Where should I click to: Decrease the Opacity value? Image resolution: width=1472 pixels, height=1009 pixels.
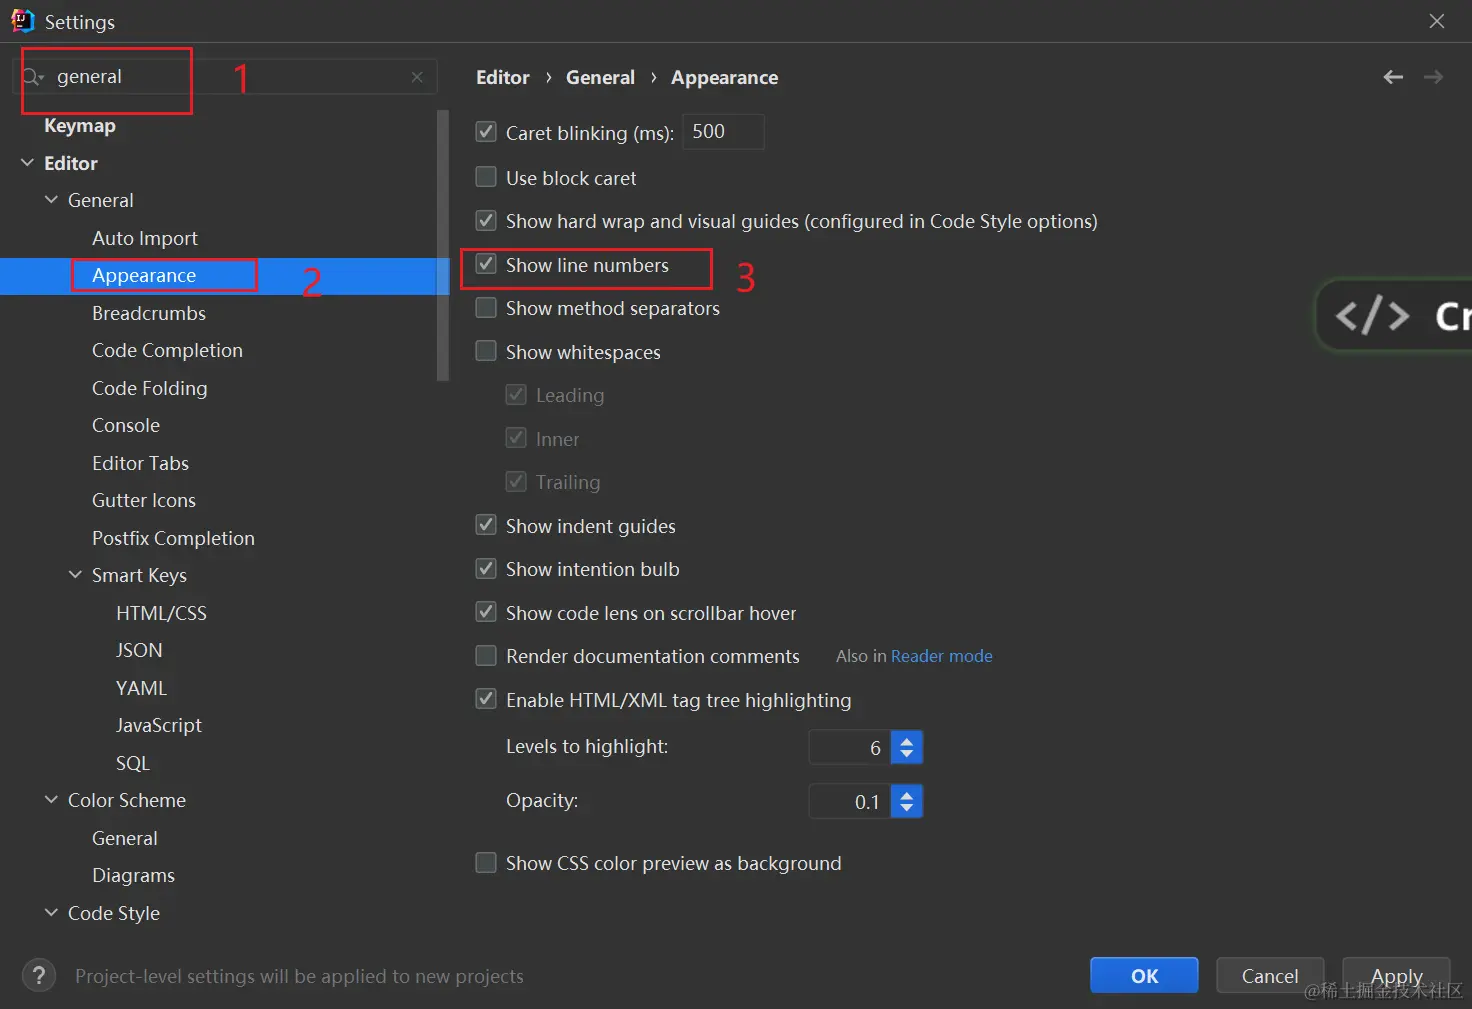point(907,808)
